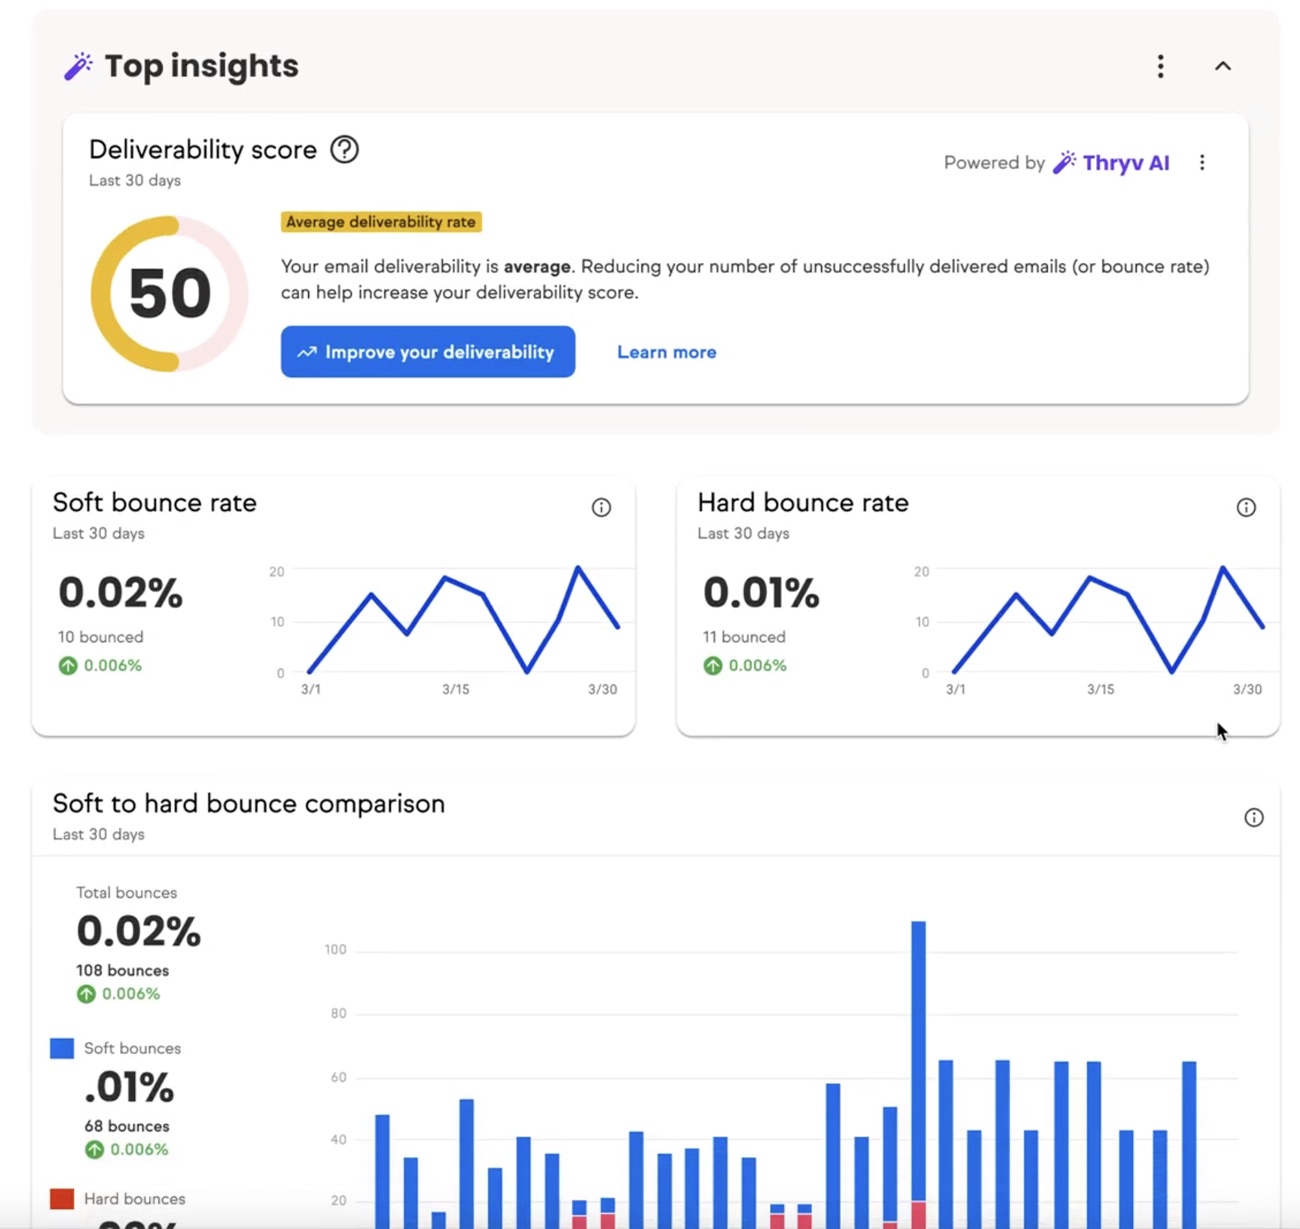Open Deliverability score card kebab menu
Image resolution: width=1300 pixels, height=1229 pixels.
click(1202, 162)
